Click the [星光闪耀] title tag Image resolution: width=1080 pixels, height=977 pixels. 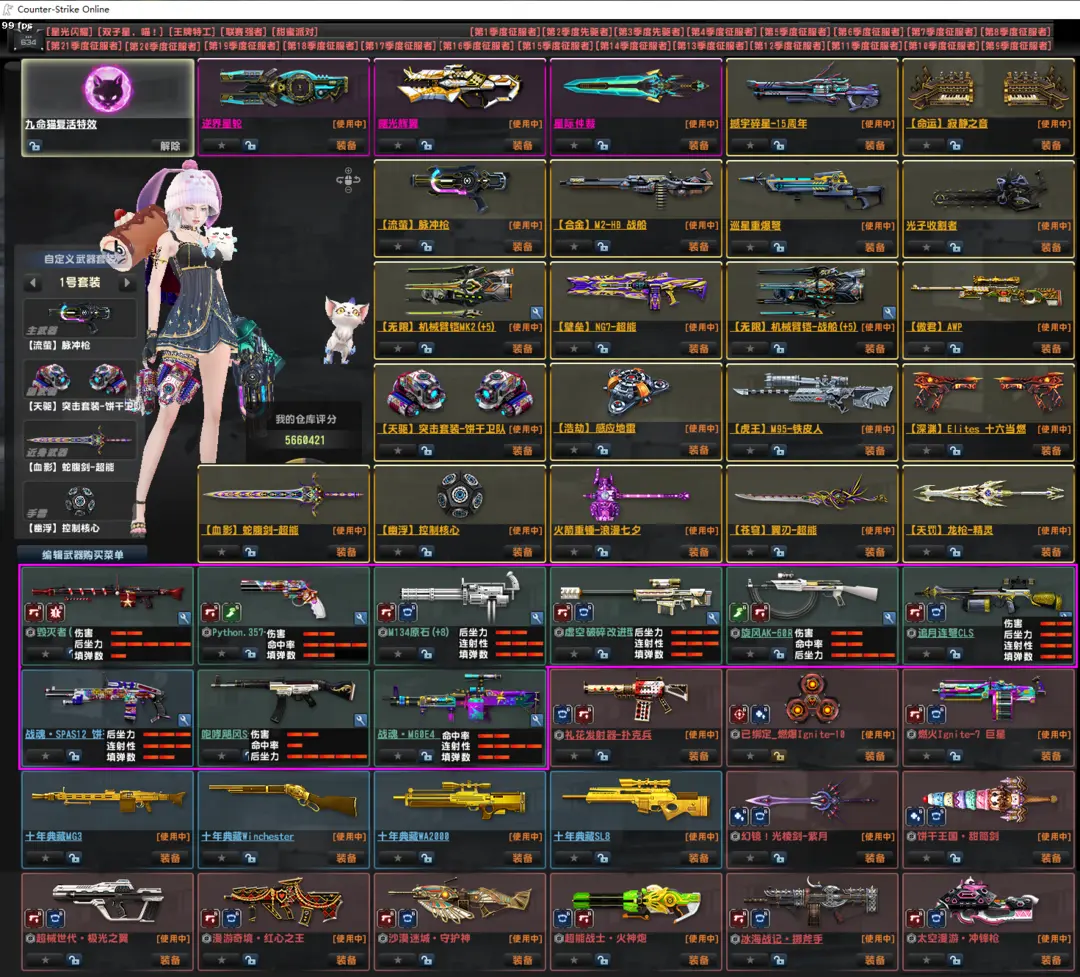click(69, 32)
